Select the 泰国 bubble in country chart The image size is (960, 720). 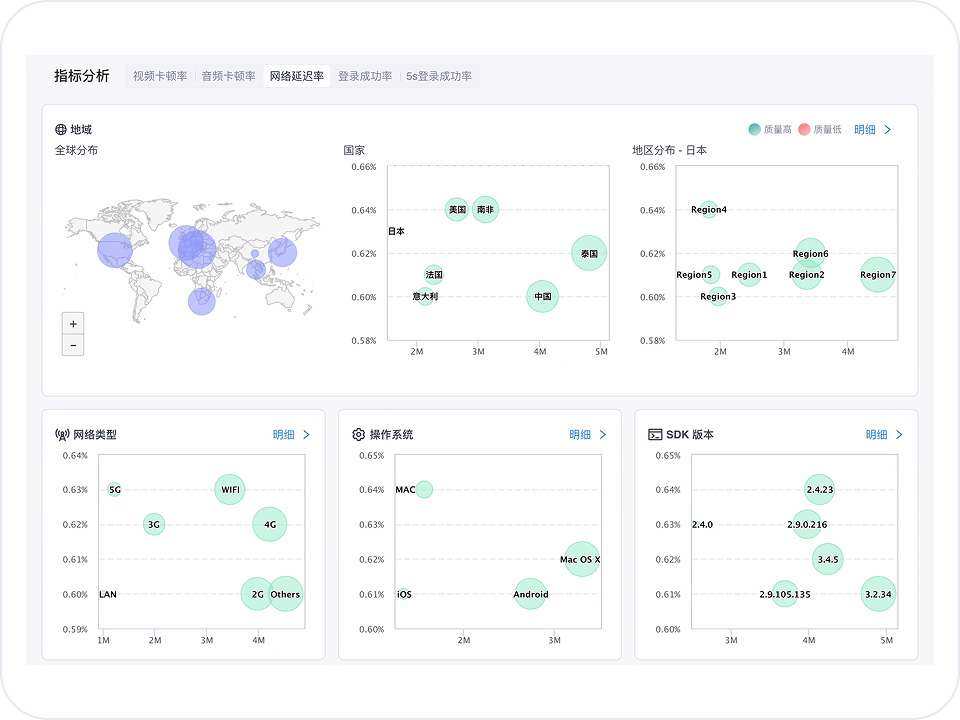point(589,253)
